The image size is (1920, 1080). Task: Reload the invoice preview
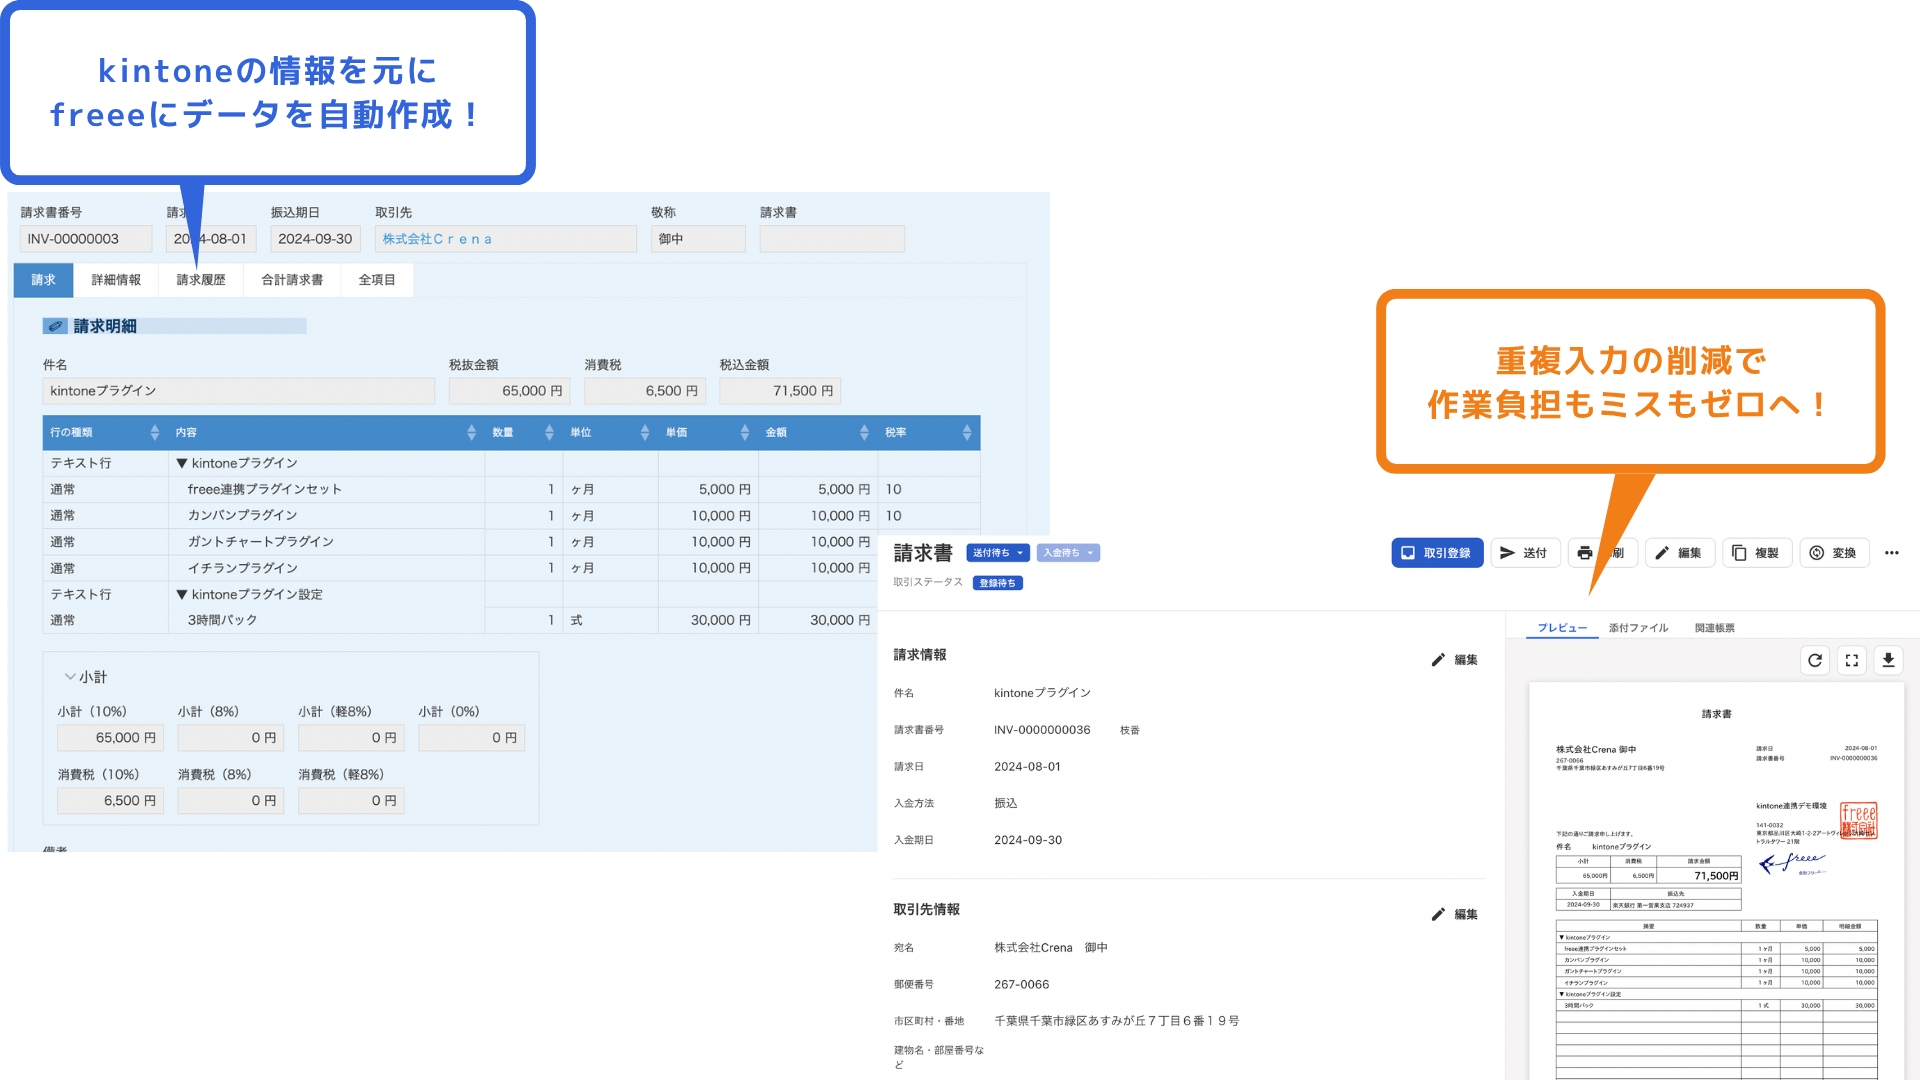point(1815,660)
